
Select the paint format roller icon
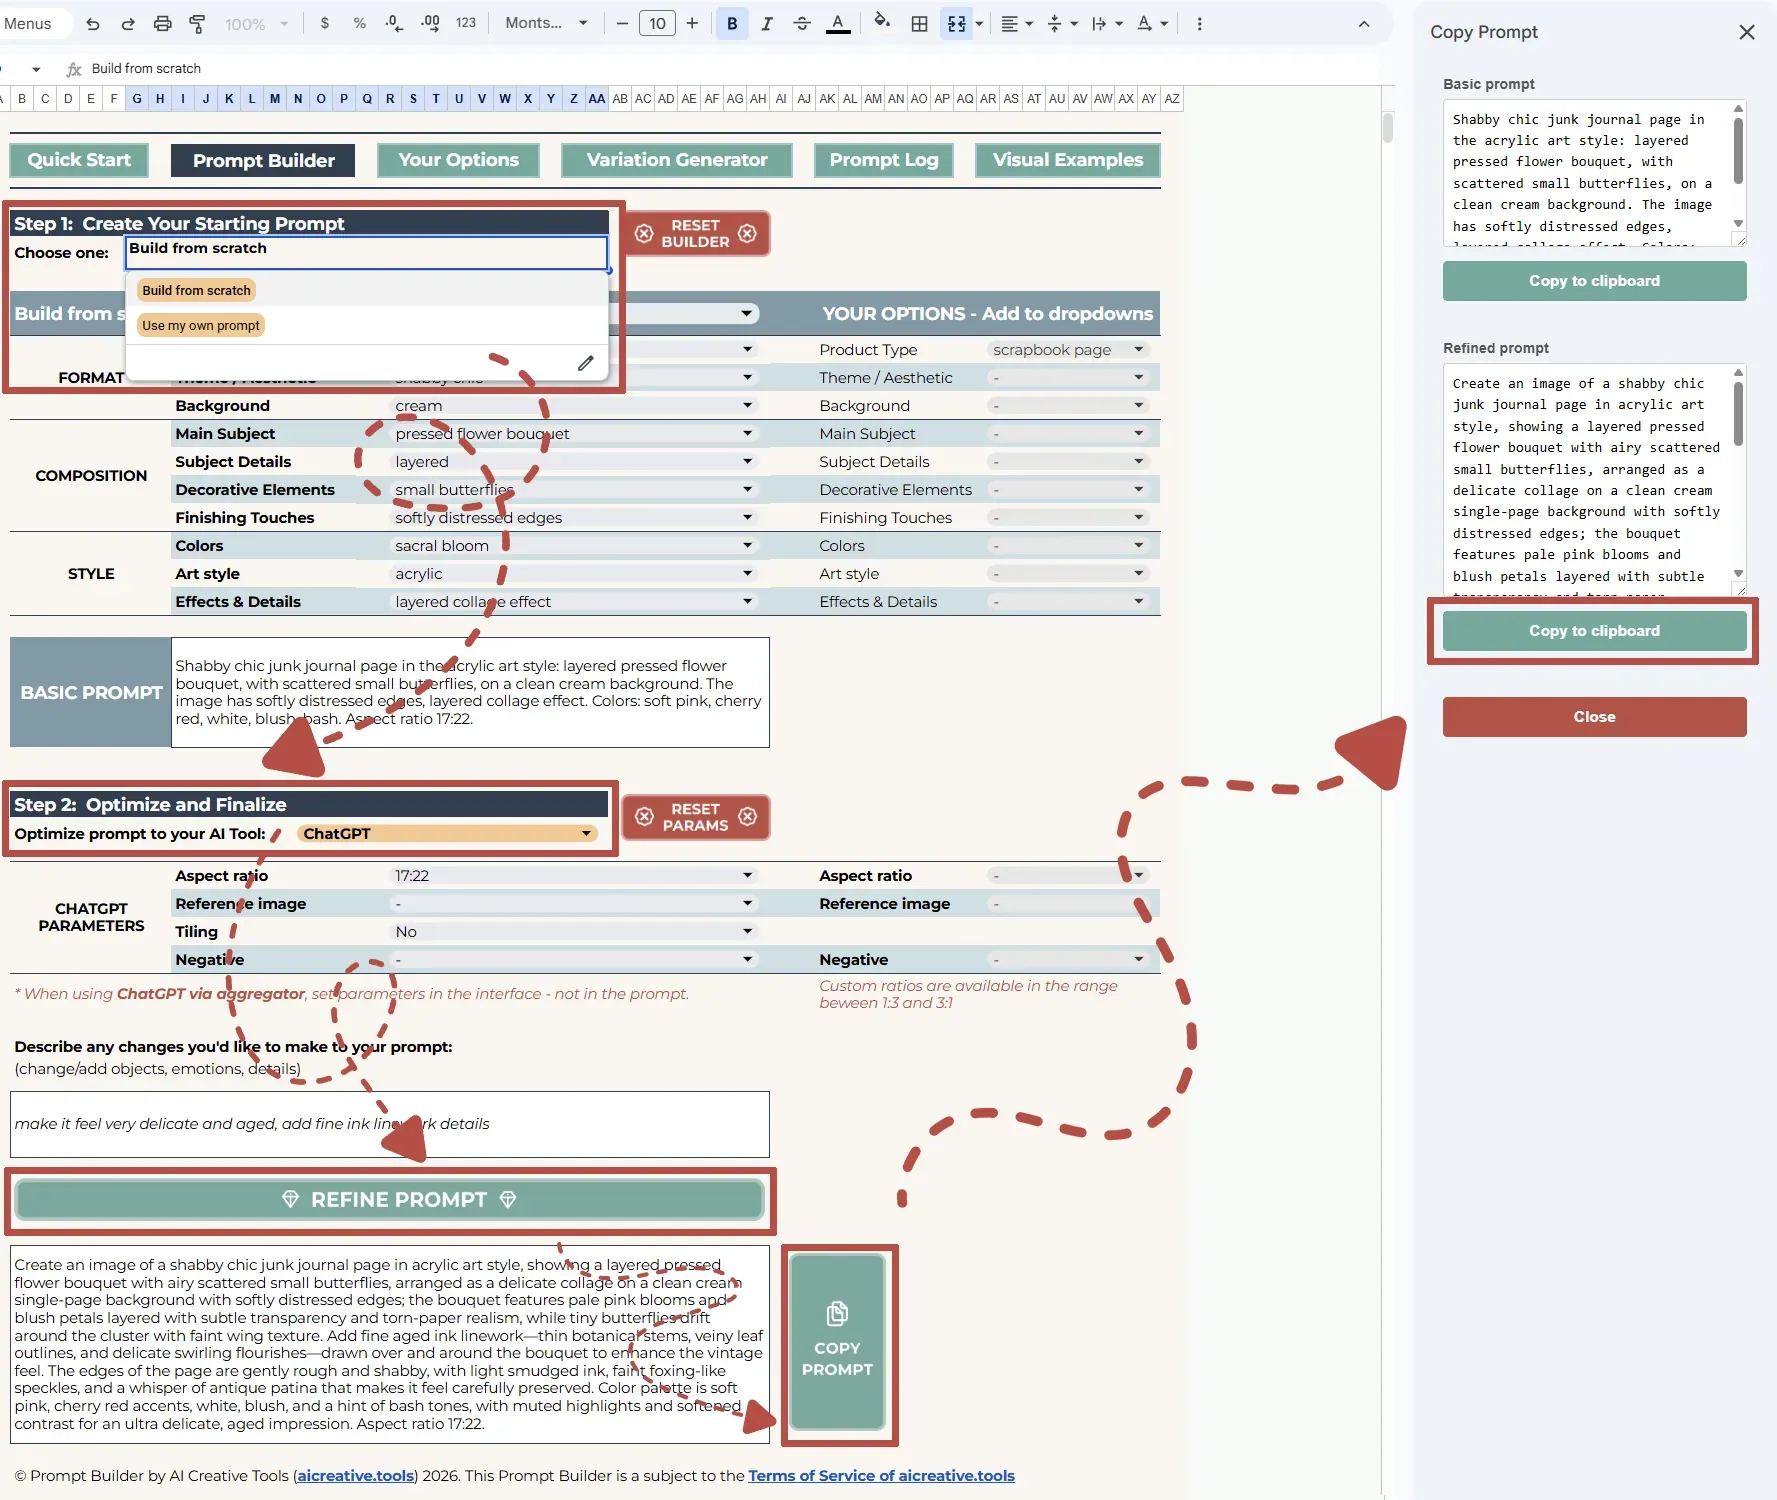[197, 24]
